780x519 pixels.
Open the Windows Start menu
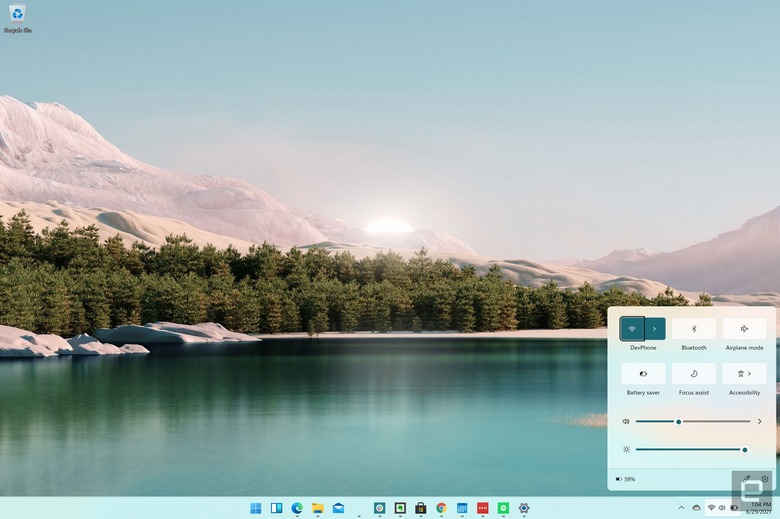(x=256, y=508)
